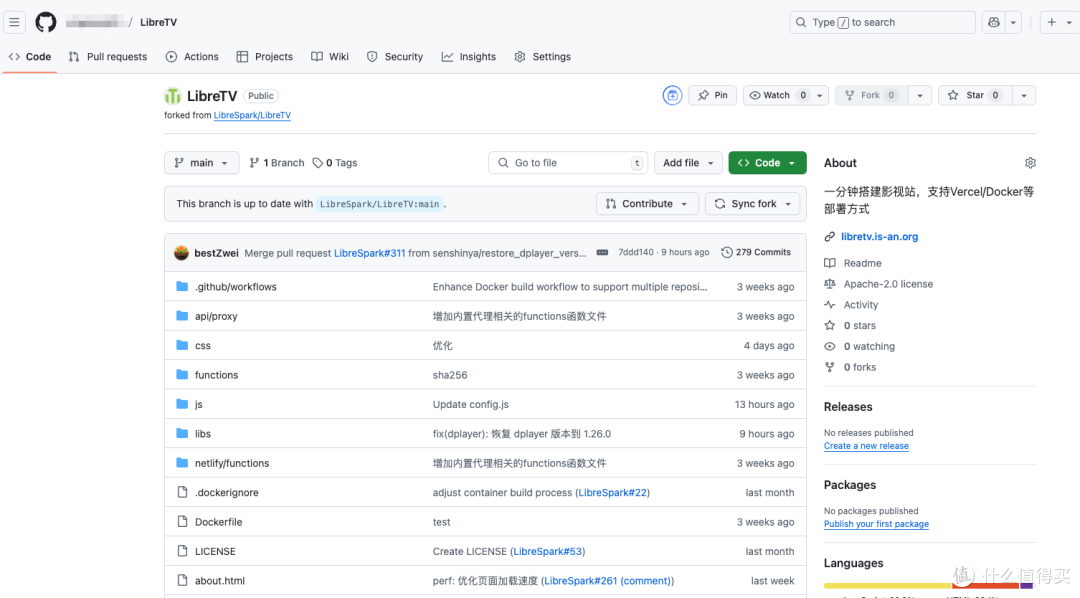
Task: Follow the LibreSpark/LibreTV forked-from link
Action: pyautogui.click(x=252, y=115)
